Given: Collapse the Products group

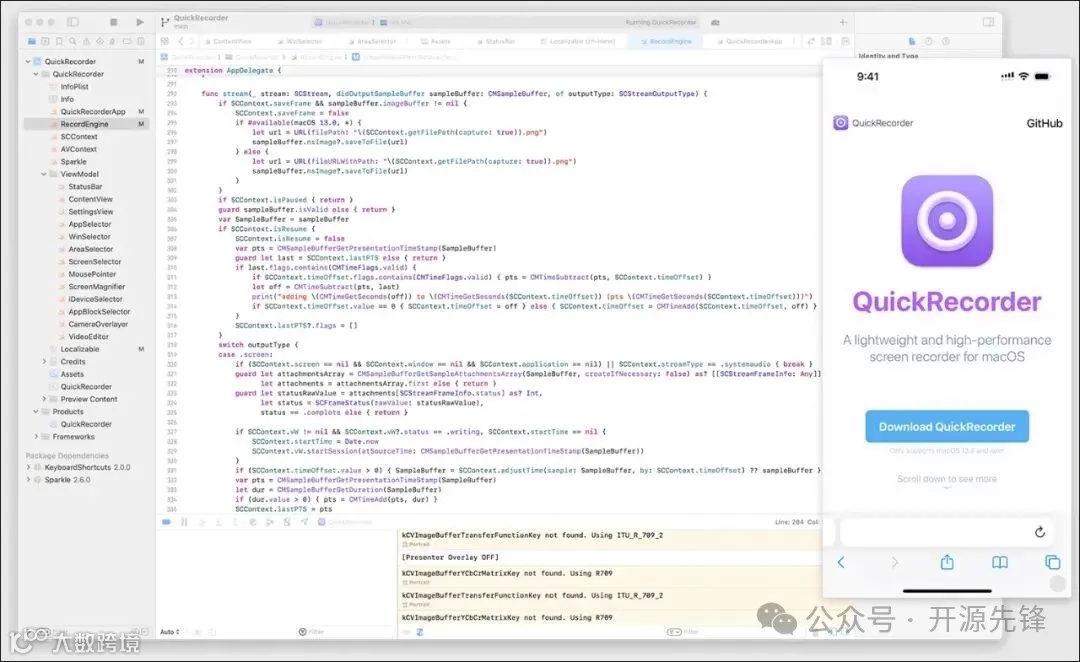Looking at the screenshot, I should point(36,411).
